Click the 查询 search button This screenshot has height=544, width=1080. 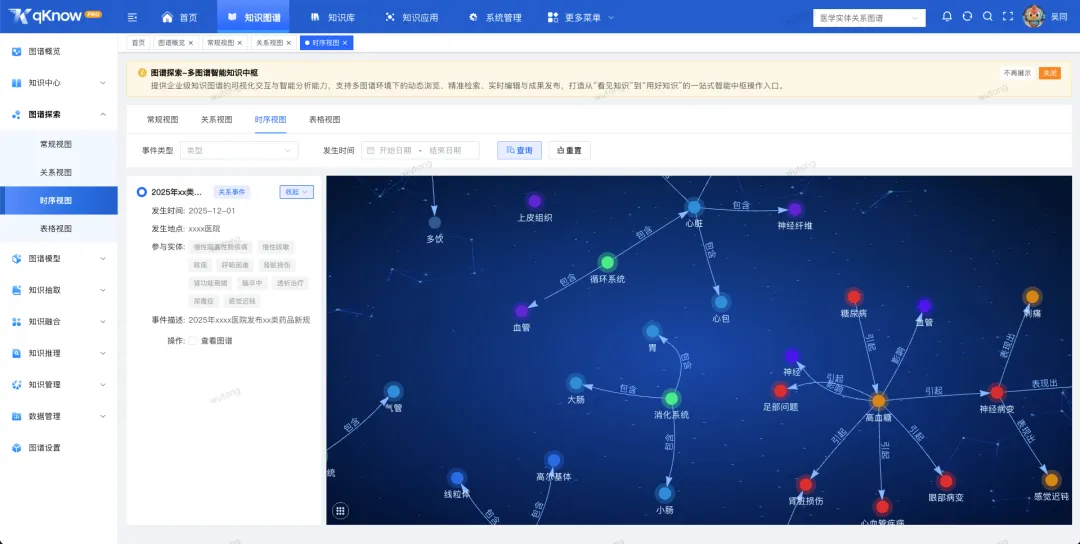pos(519,150)
